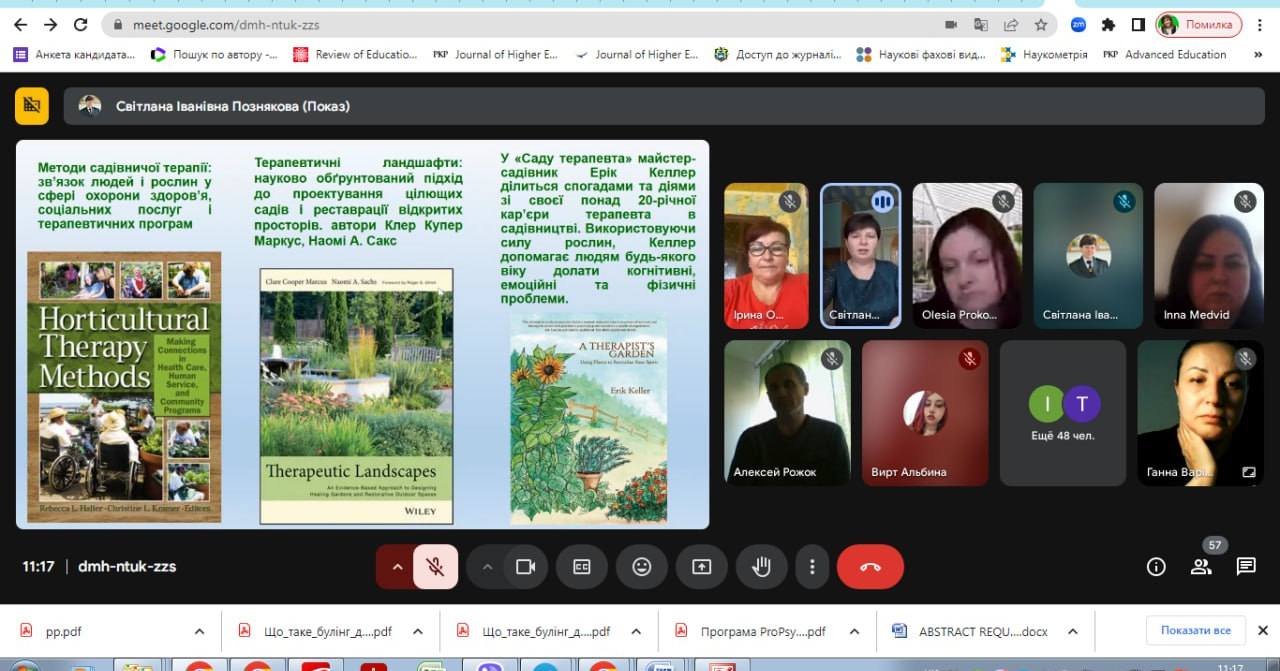Open the Review of Education bookmark

point(356,55)
